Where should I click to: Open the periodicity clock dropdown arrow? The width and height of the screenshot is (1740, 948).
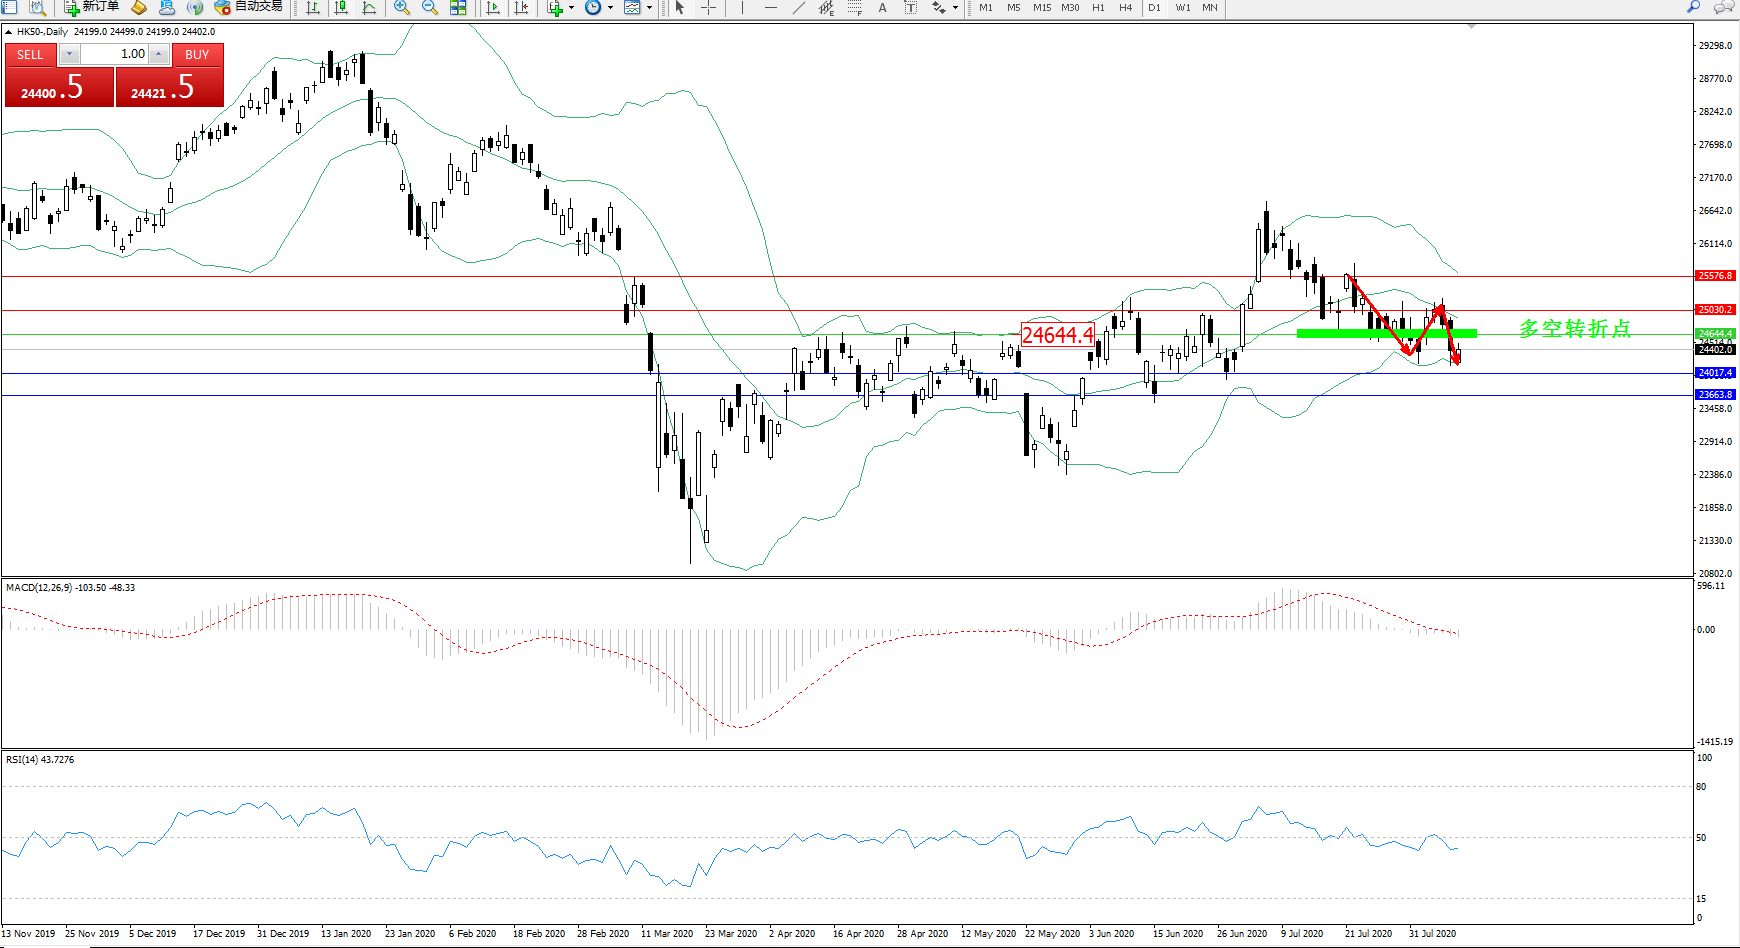610,8
